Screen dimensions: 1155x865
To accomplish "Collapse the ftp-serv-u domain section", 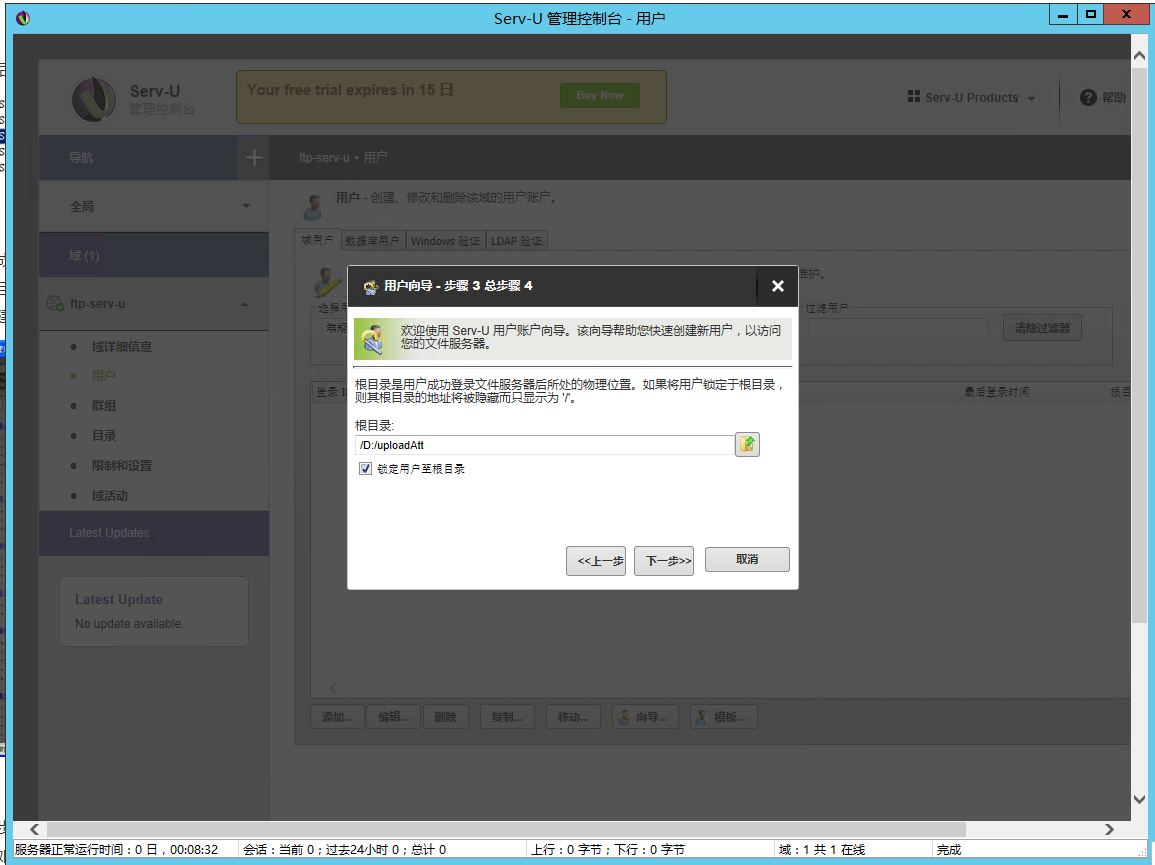I will pos(245,304).
